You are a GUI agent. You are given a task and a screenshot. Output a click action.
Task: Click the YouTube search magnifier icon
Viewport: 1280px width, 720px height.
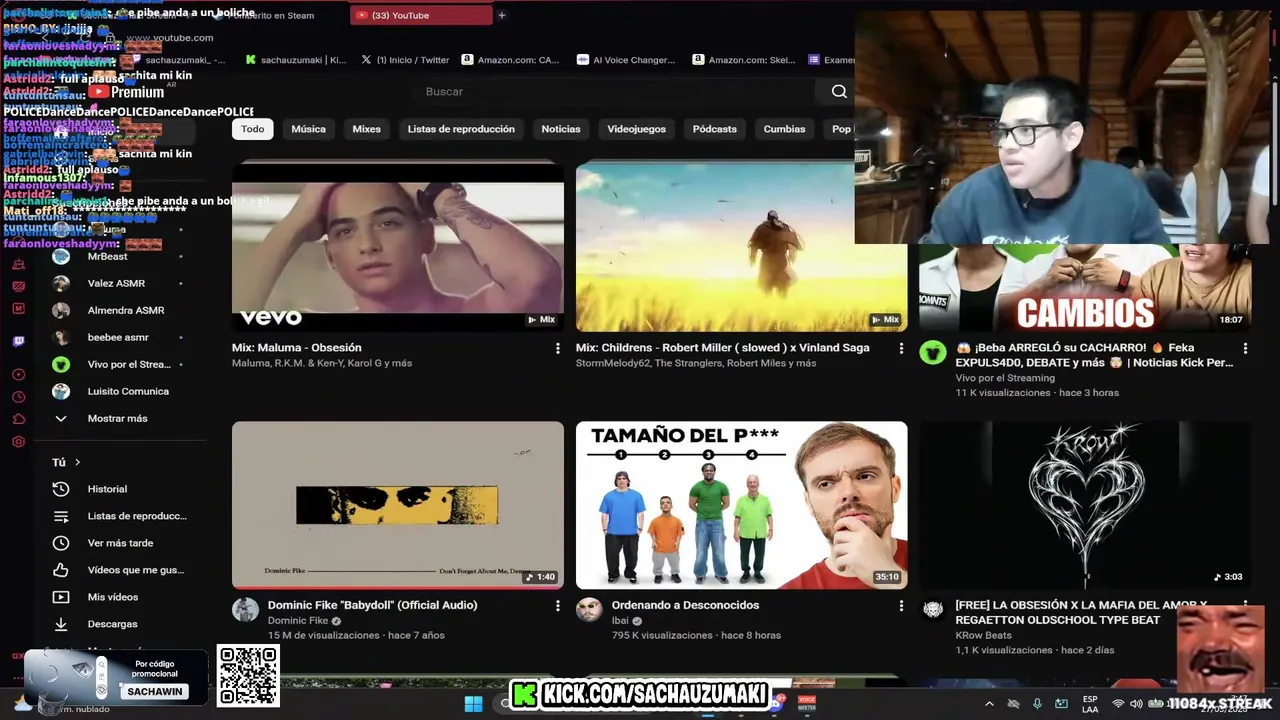(x=839, y=91)
